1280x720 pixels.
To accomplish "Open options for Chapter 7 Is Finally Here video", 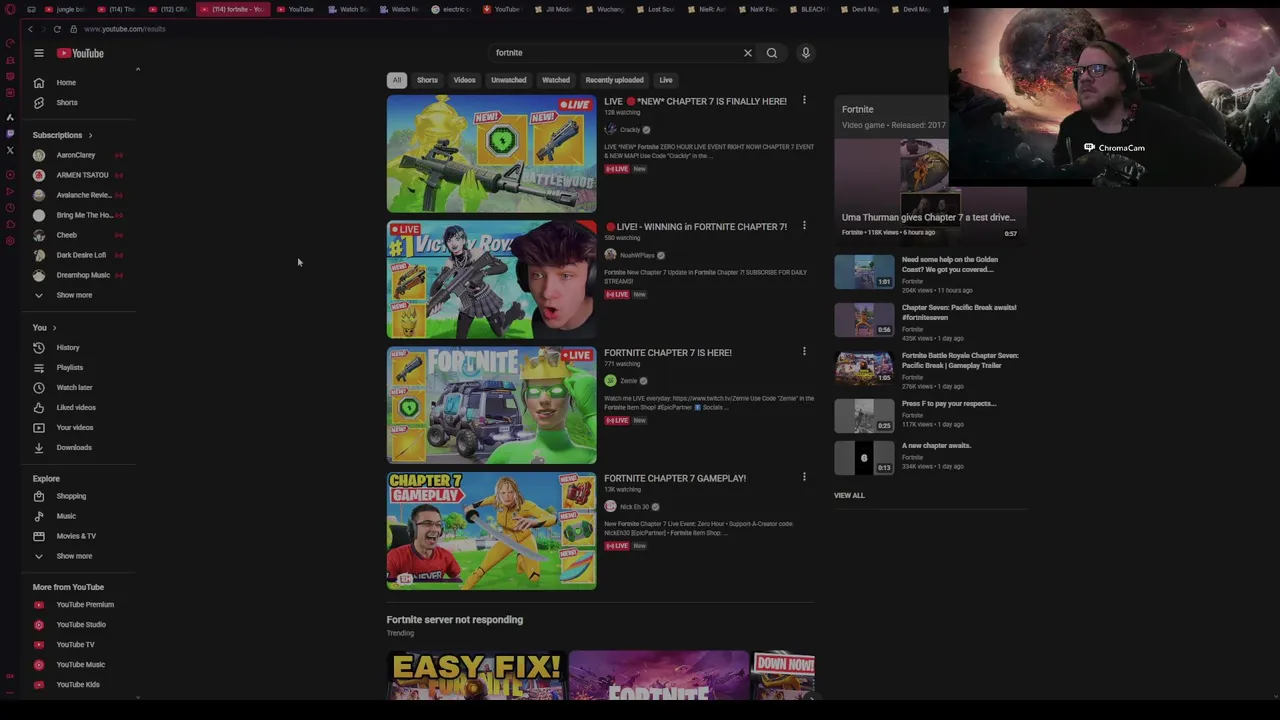I will point(804,100).
